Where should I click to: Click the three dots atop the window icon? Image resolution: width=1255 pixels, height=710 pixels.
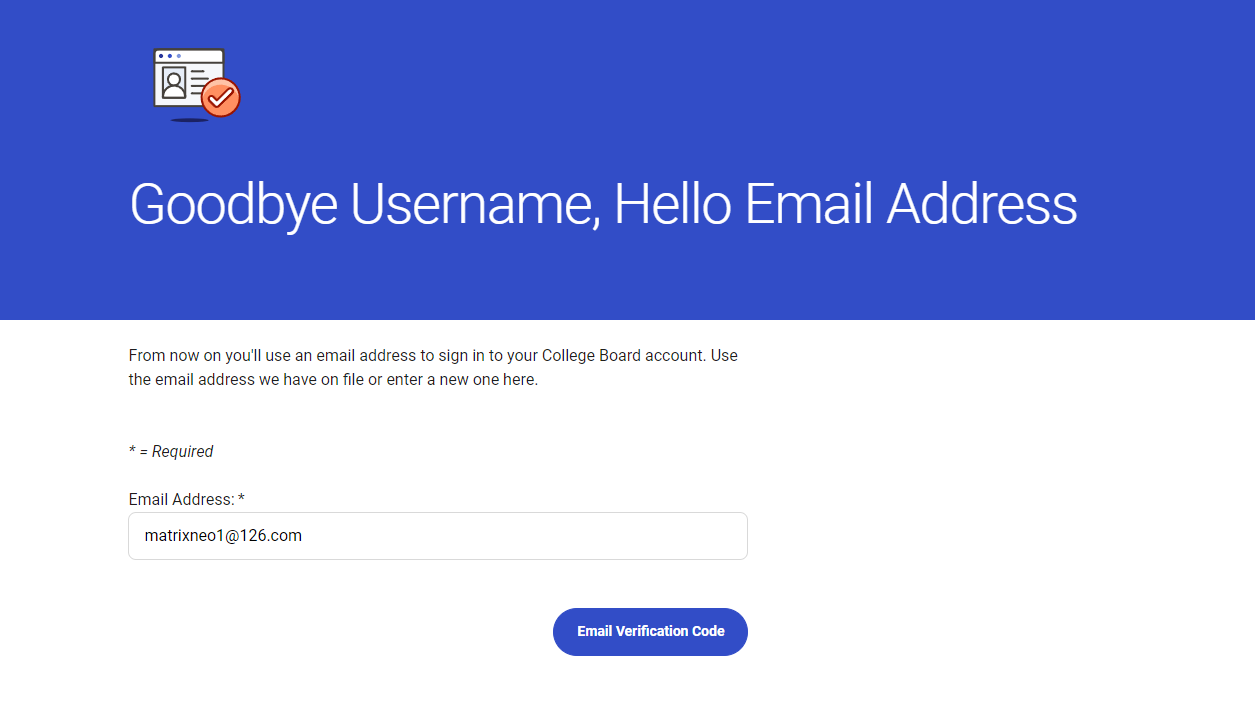click(x=169, y=56)
